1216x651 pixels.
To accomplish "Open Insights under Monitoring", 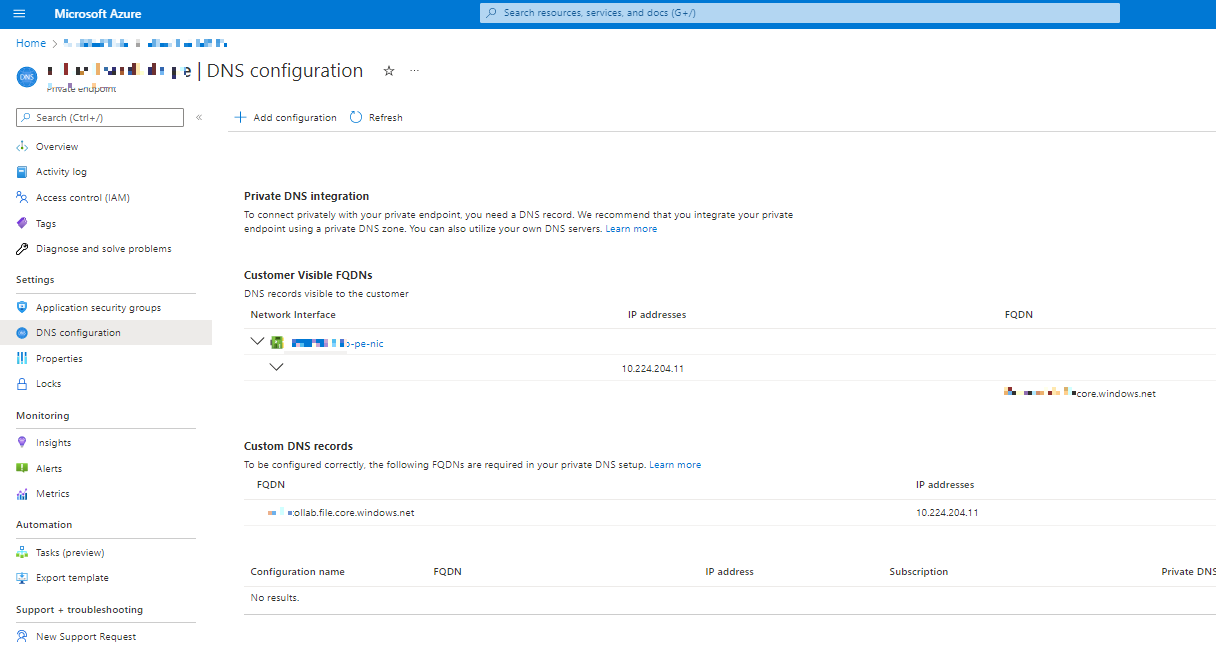I will point(54,443).
